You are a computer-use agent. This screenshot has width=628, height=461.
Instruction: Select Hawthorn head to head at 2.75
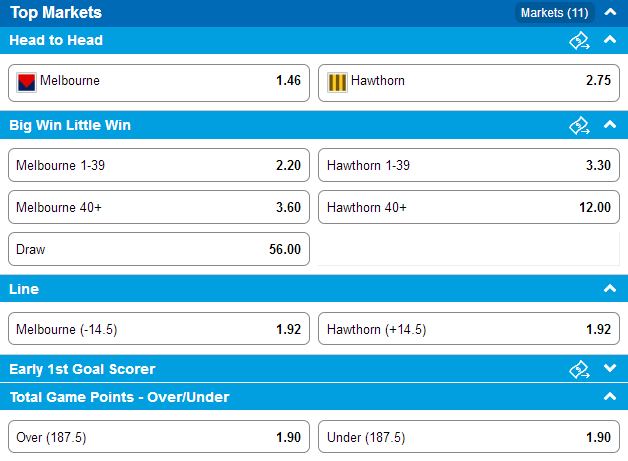pyautogui.click(x=469, y=83)
